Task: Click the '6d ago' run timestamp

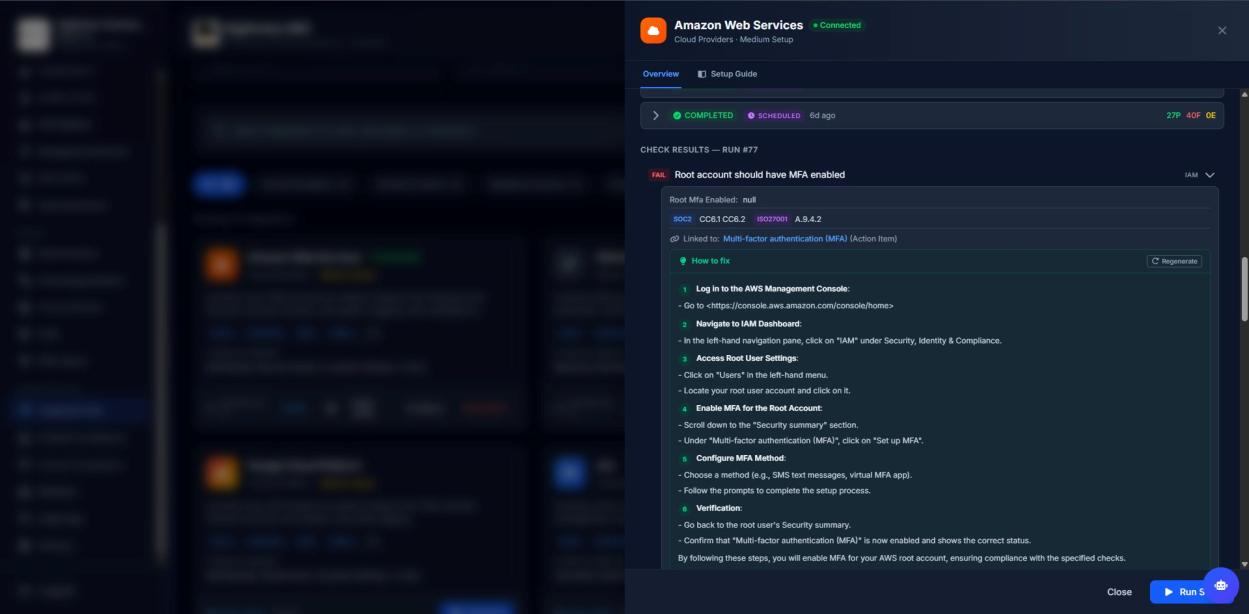Action: [x=822, y=115]
